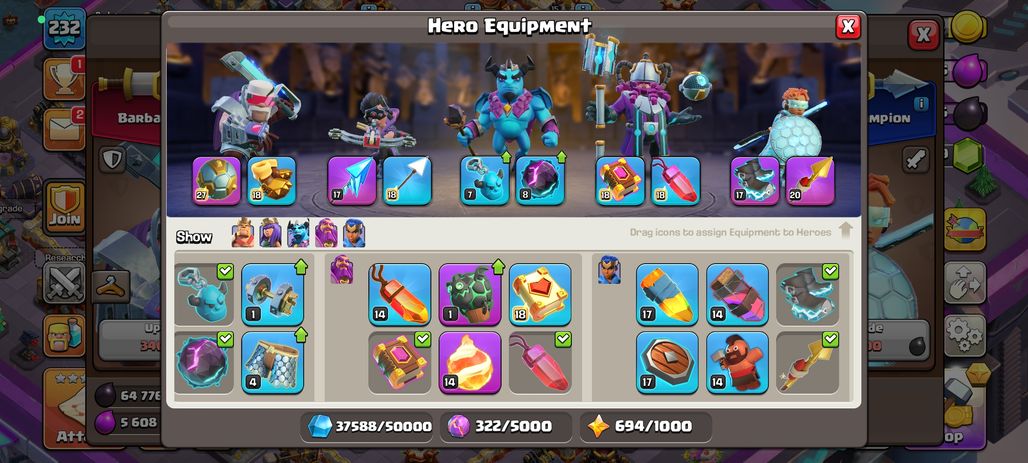Screen dimensions: 1028x463
Task: Open the upgradable level 1 Lavaloon Puppet
Action: [x=469, y=294]
